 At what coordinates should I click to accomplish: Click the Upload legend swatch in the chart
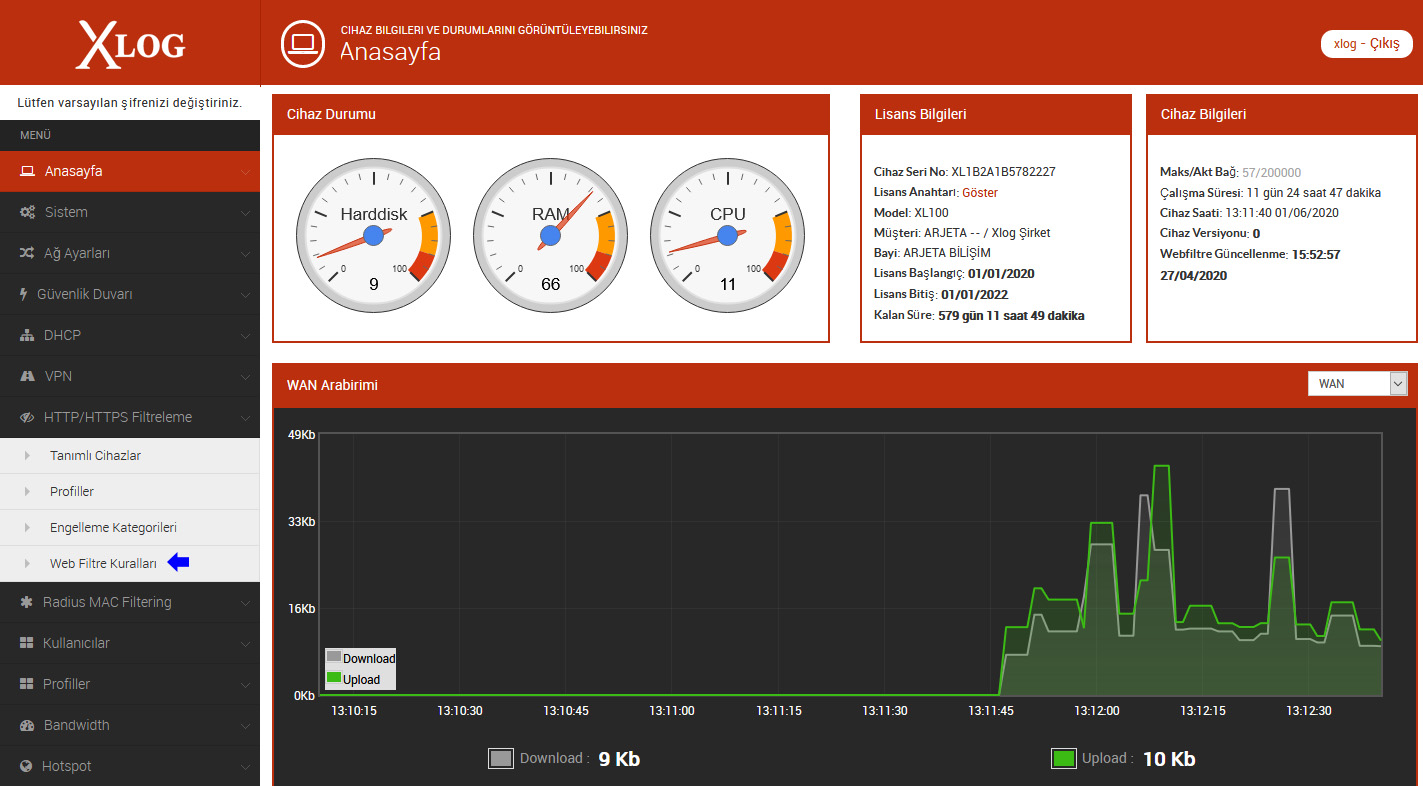pos(334,678)
